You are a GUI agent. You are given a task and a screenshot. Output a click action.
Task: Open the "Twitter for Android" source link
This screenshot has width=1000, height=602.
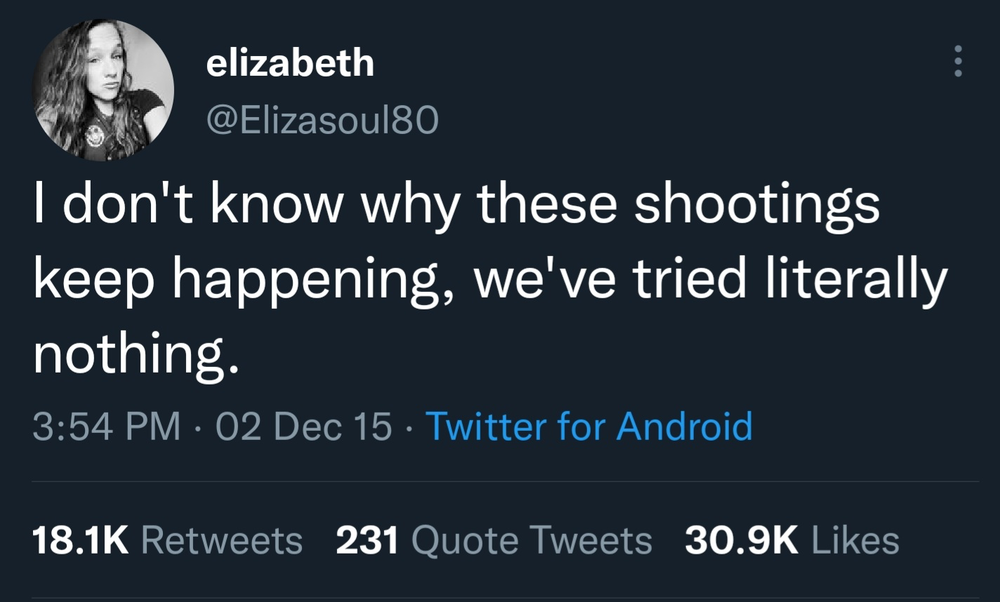coord(589,427)
